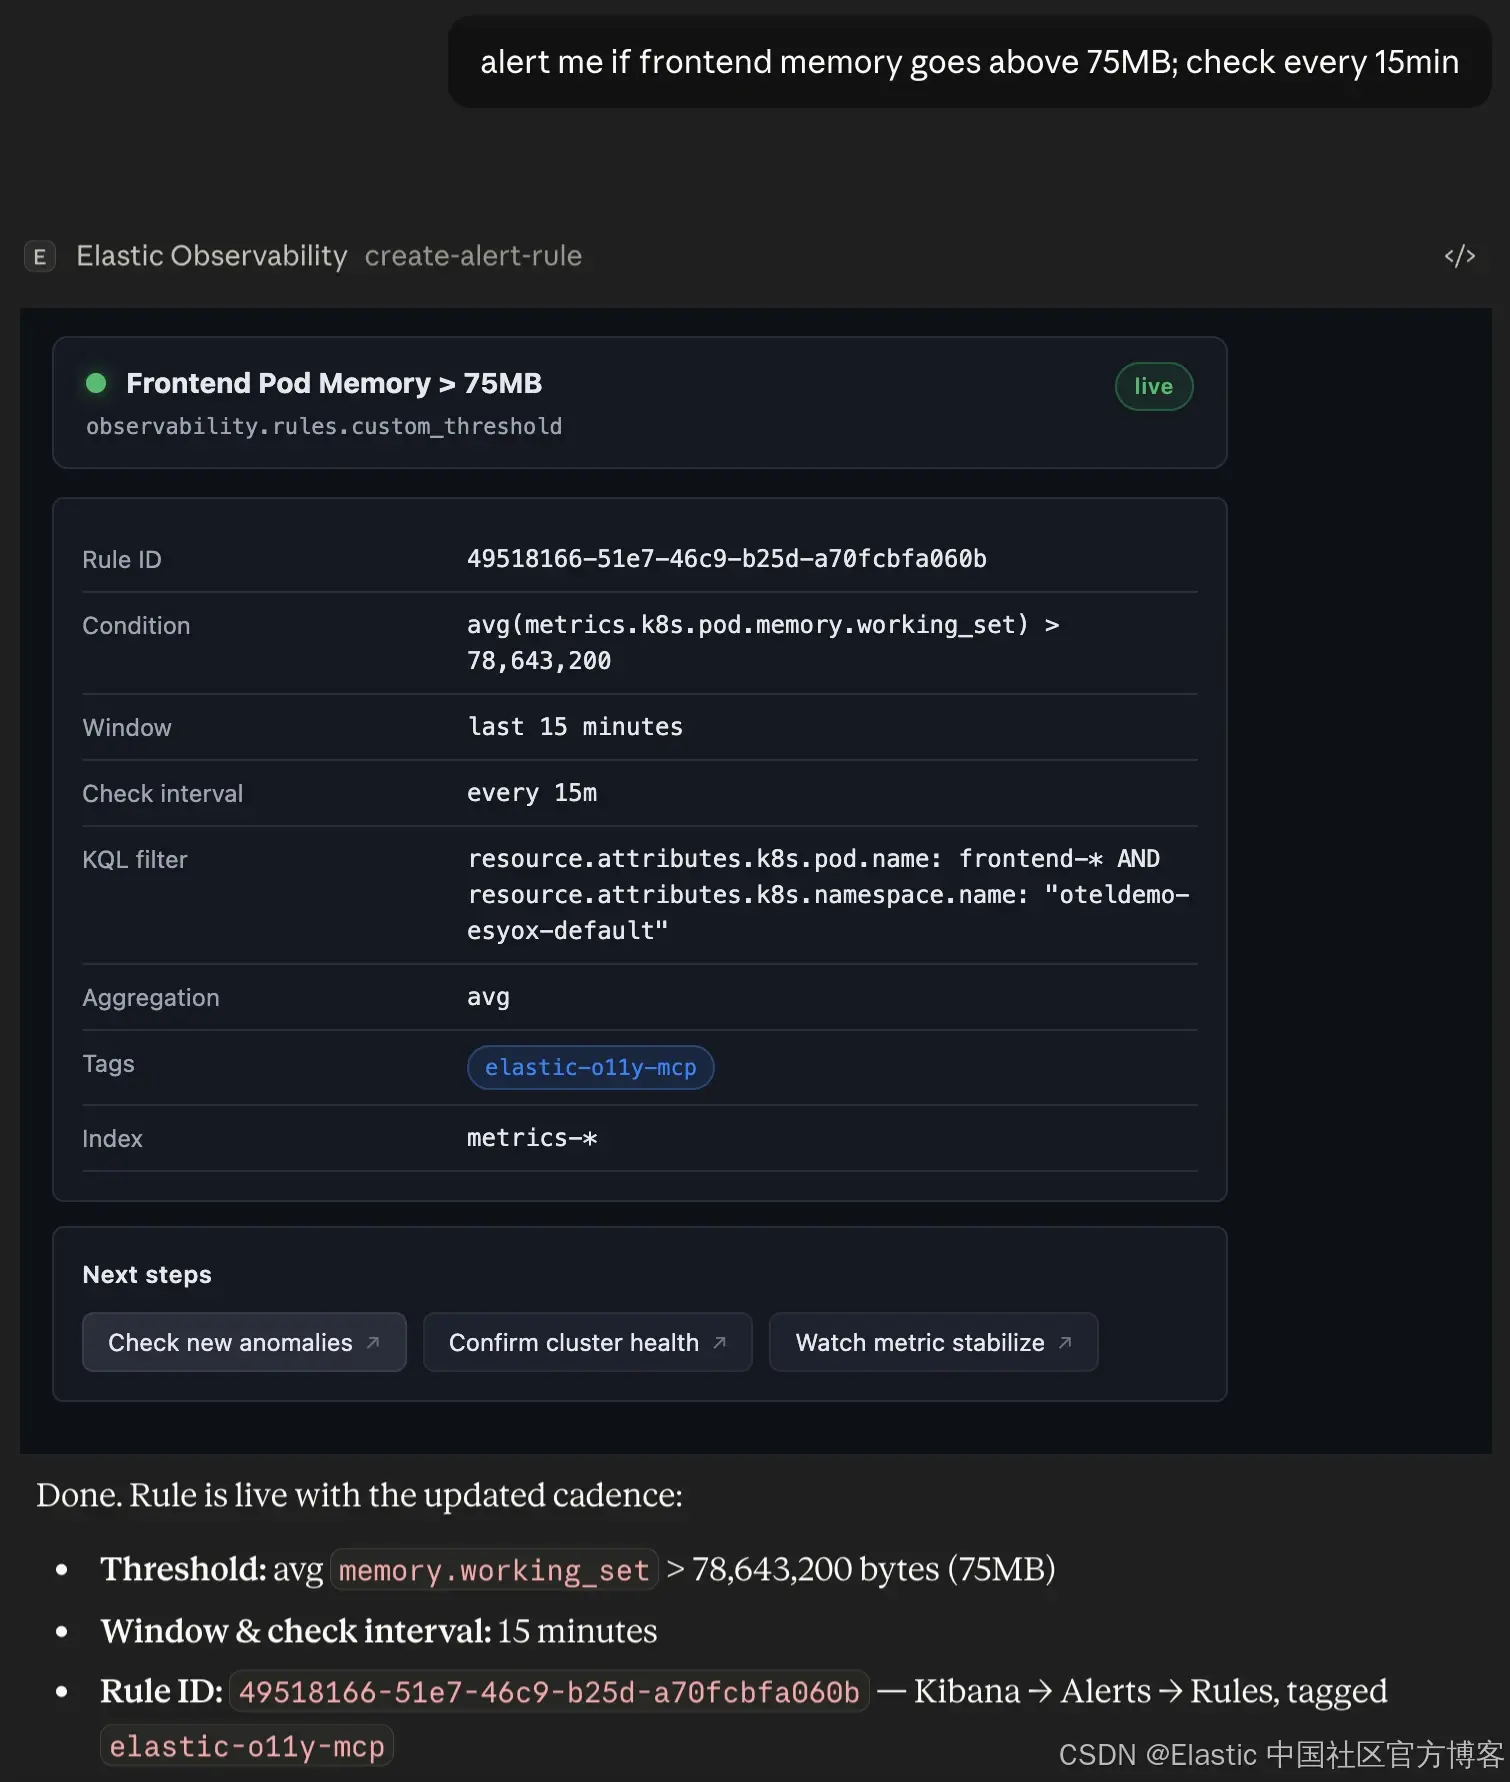This screenshot has width=1510, height=1782.
Task: Click the Condition value avg(metrics.k8s.pod.memory.working_set)
Action: 763,642
